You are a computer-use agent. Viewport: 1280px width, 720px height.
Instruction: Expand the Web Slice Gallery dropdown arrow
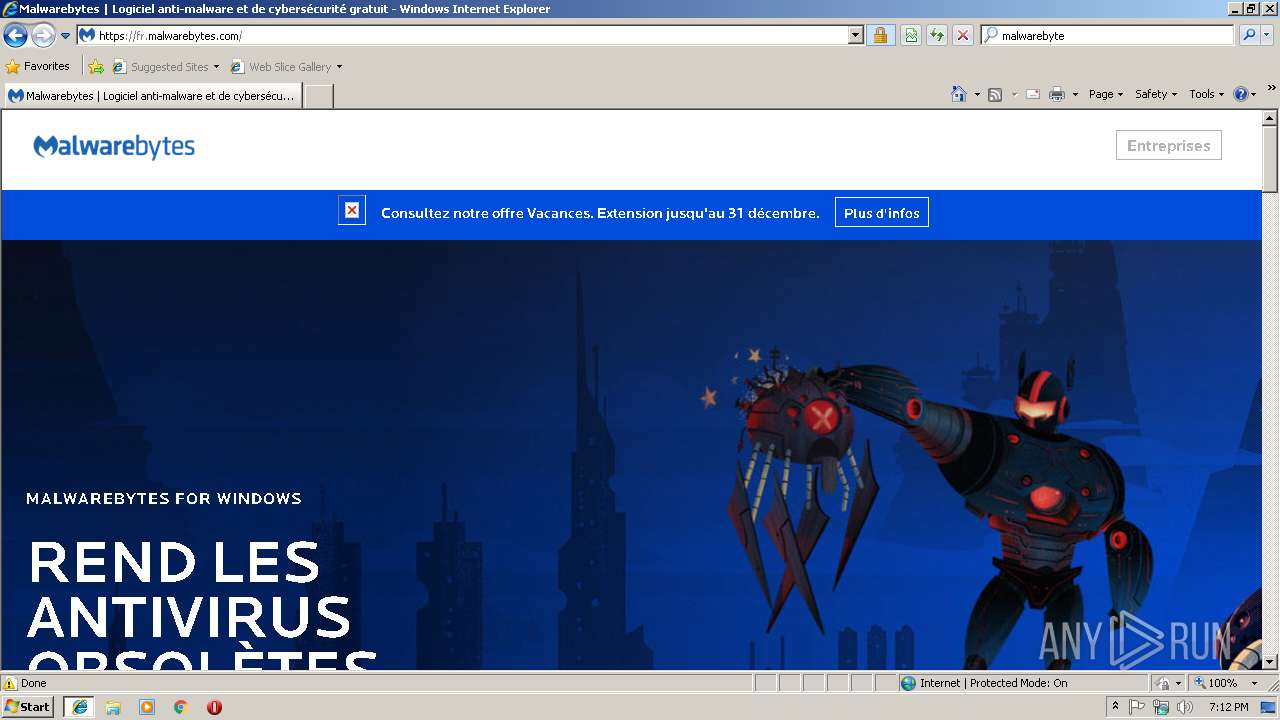(x=339, y=67)
